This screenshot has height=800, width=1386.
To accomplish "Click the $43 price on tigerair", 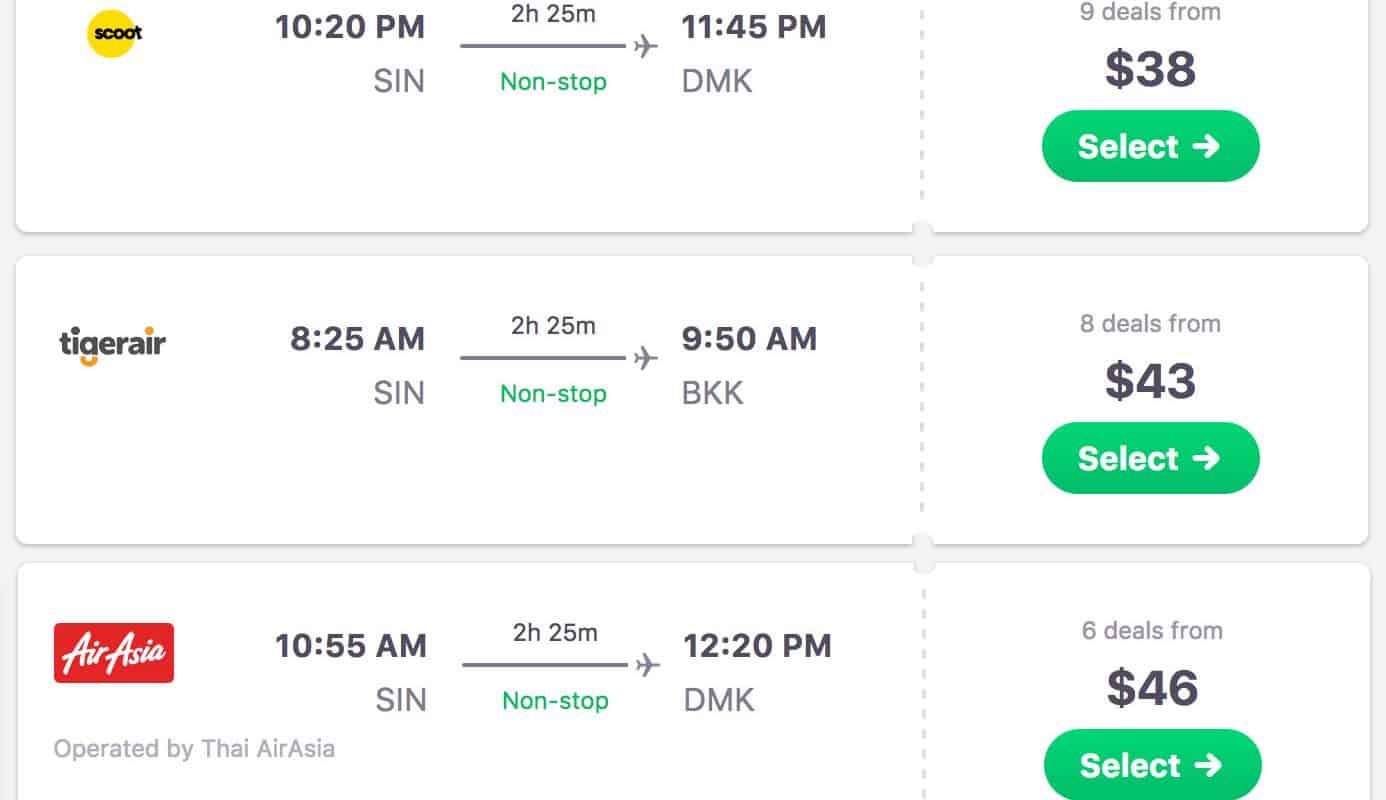I will tap(1150, 381).
